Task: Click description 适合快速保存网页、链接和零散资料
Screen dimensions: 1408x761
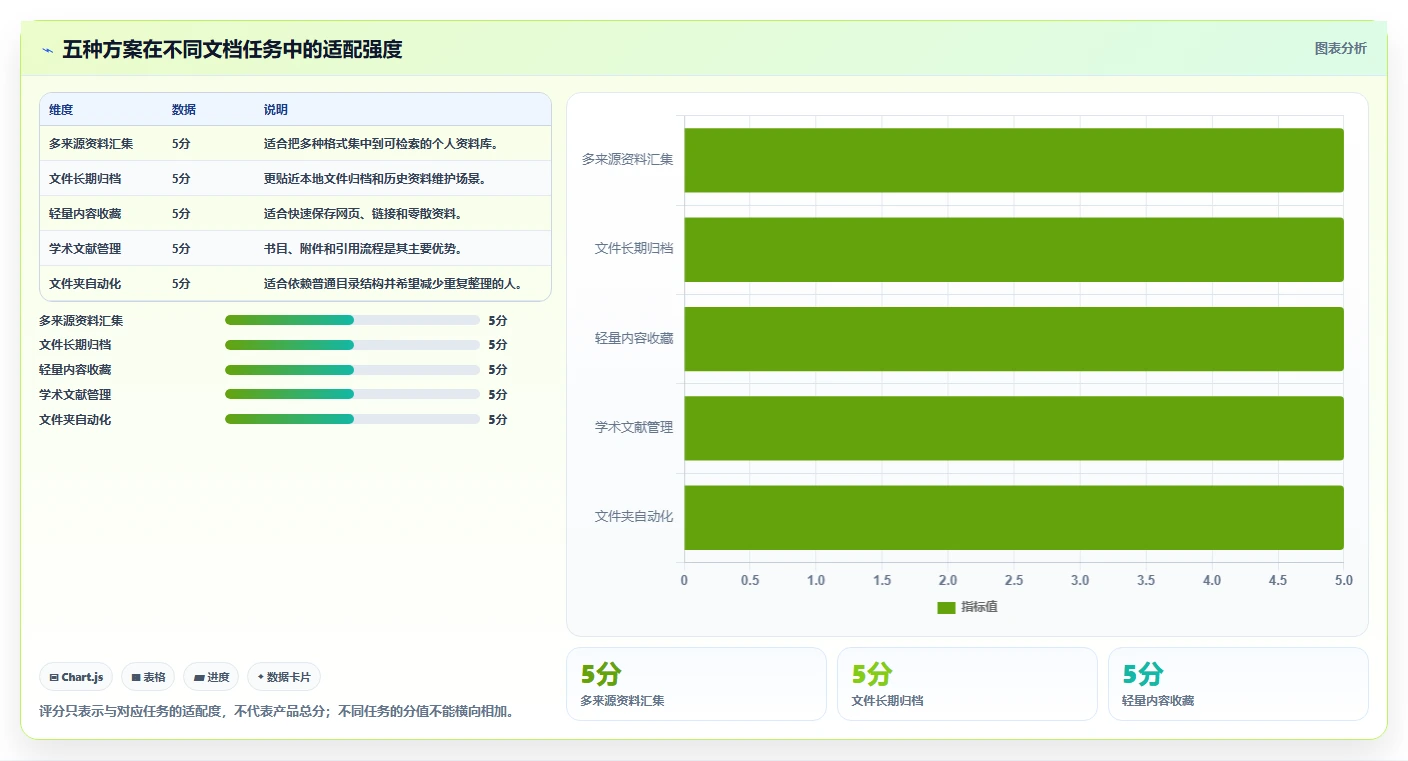Action: 363,214
